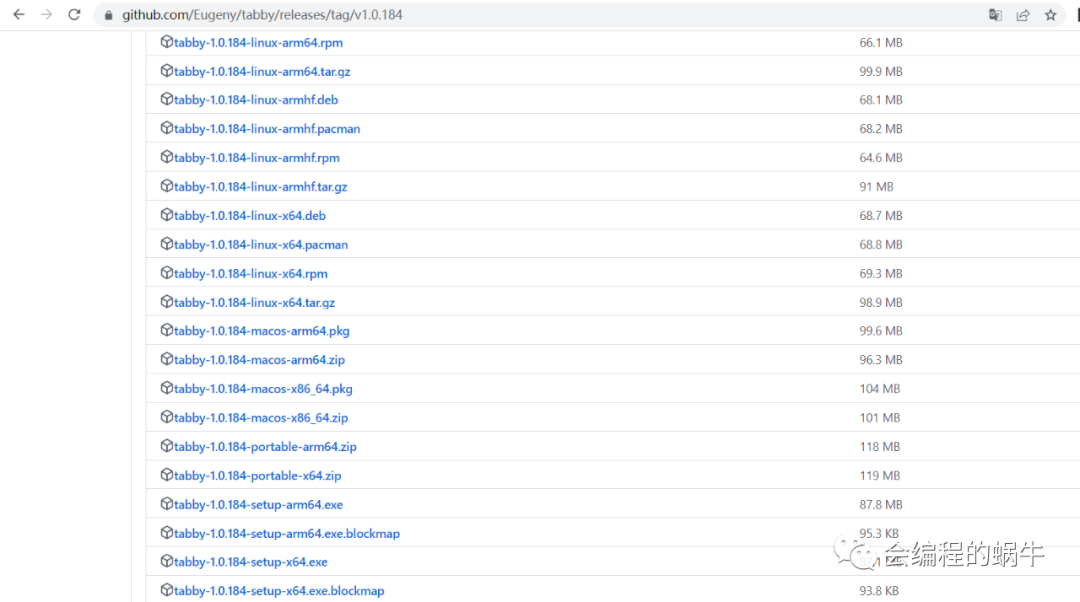Click package icon beside portable-x64.zip
This screenshot has height=602, width=1080.
coord(166,475)
